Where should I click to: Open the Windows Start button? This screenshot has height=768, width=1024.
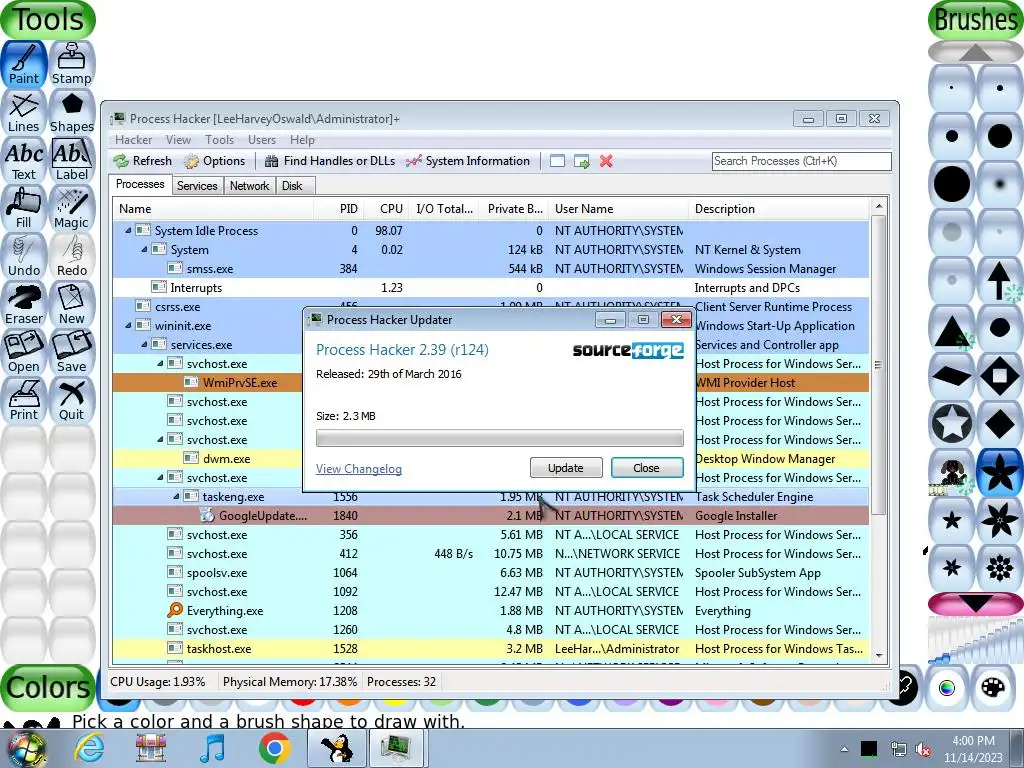click(x=26, y=749)
